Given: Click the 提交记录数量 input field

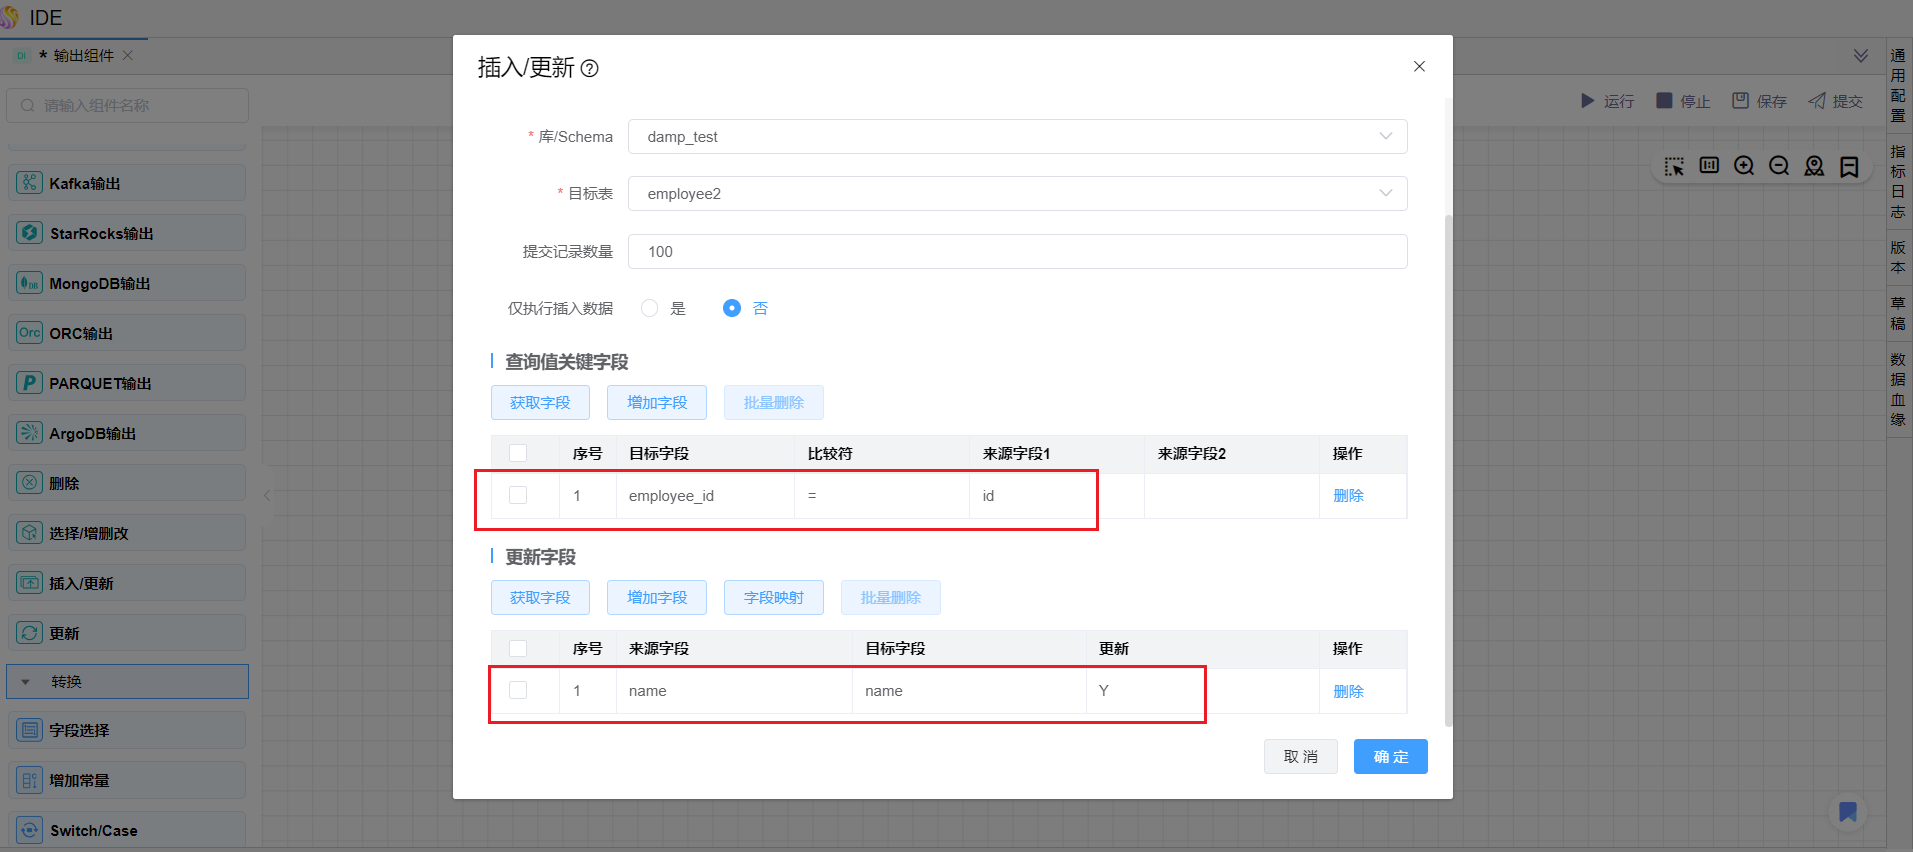Looking at the screenshot, I should (1017, 252).
